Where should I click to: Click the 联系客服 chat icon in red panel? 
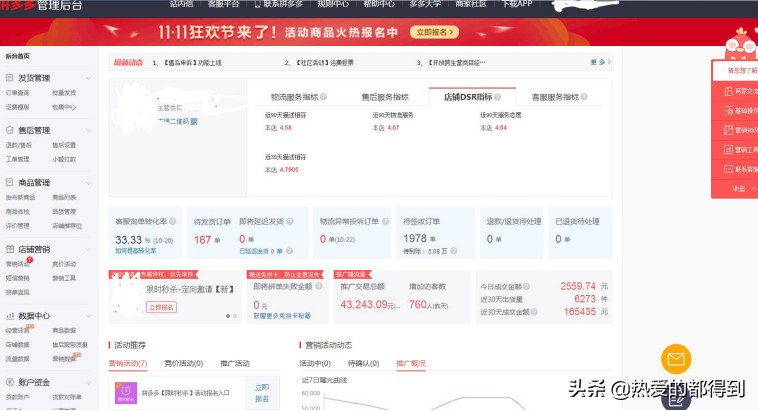tap(729, 169)
